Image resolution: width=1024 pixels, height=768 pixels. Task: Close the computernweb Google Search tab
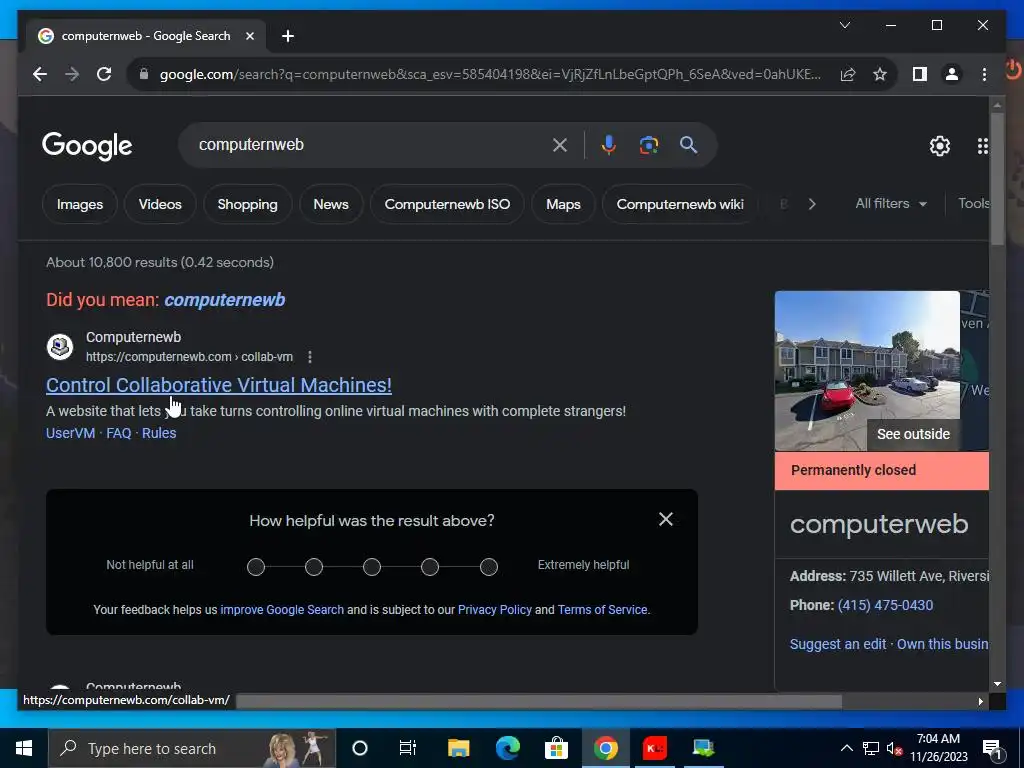coord(249,36)
